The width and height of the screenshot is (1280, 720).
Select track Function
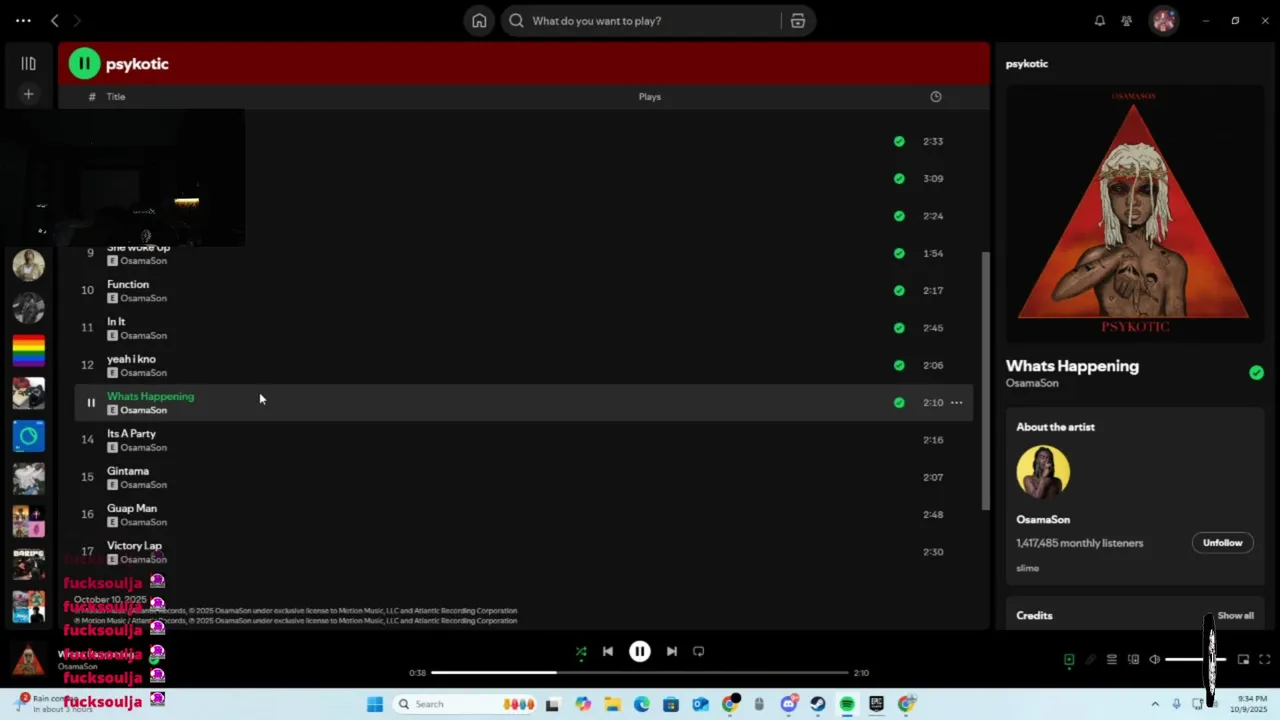click(524, 291)
